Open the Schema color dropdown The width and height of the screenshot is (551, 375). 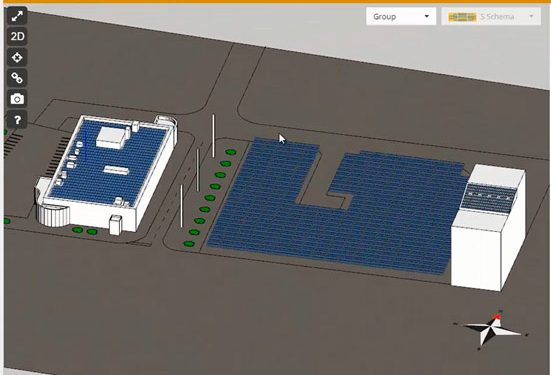click(x=491, y=17)
